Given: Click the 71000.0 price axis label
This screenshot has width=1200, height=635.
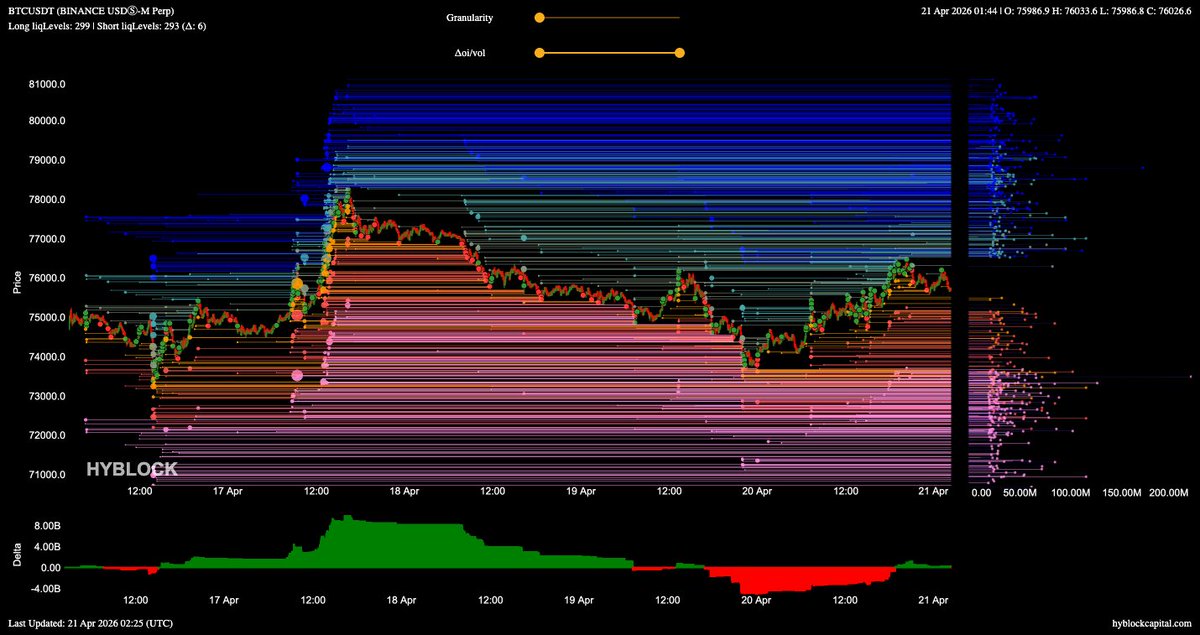Looking at the screenshot, I should (47, 475).
